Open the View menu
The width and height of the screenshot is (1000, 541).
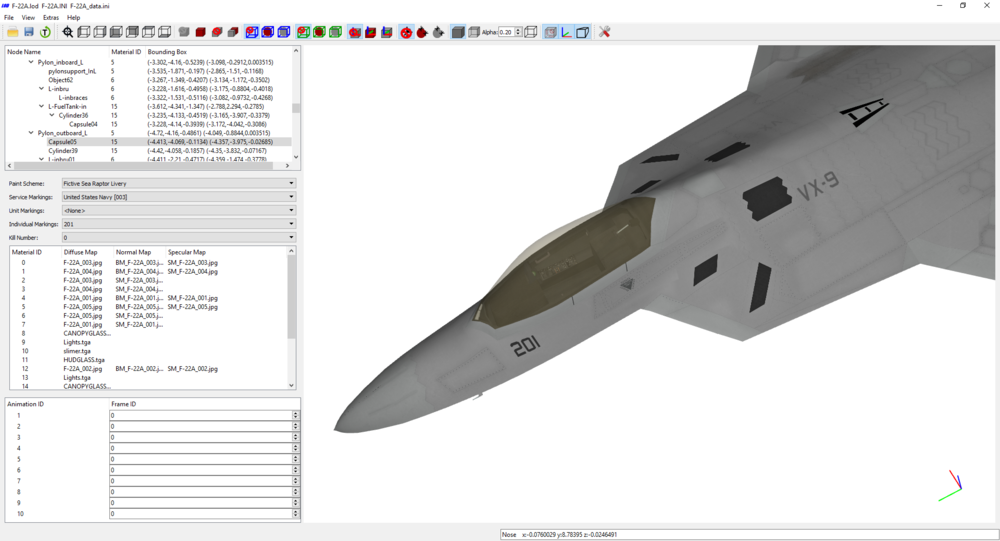point(29,18)
